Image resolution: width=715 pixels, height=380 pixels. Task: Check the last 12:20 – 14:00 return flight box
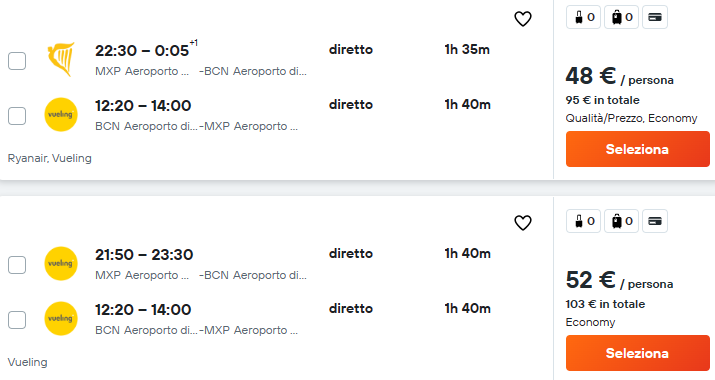17,320
